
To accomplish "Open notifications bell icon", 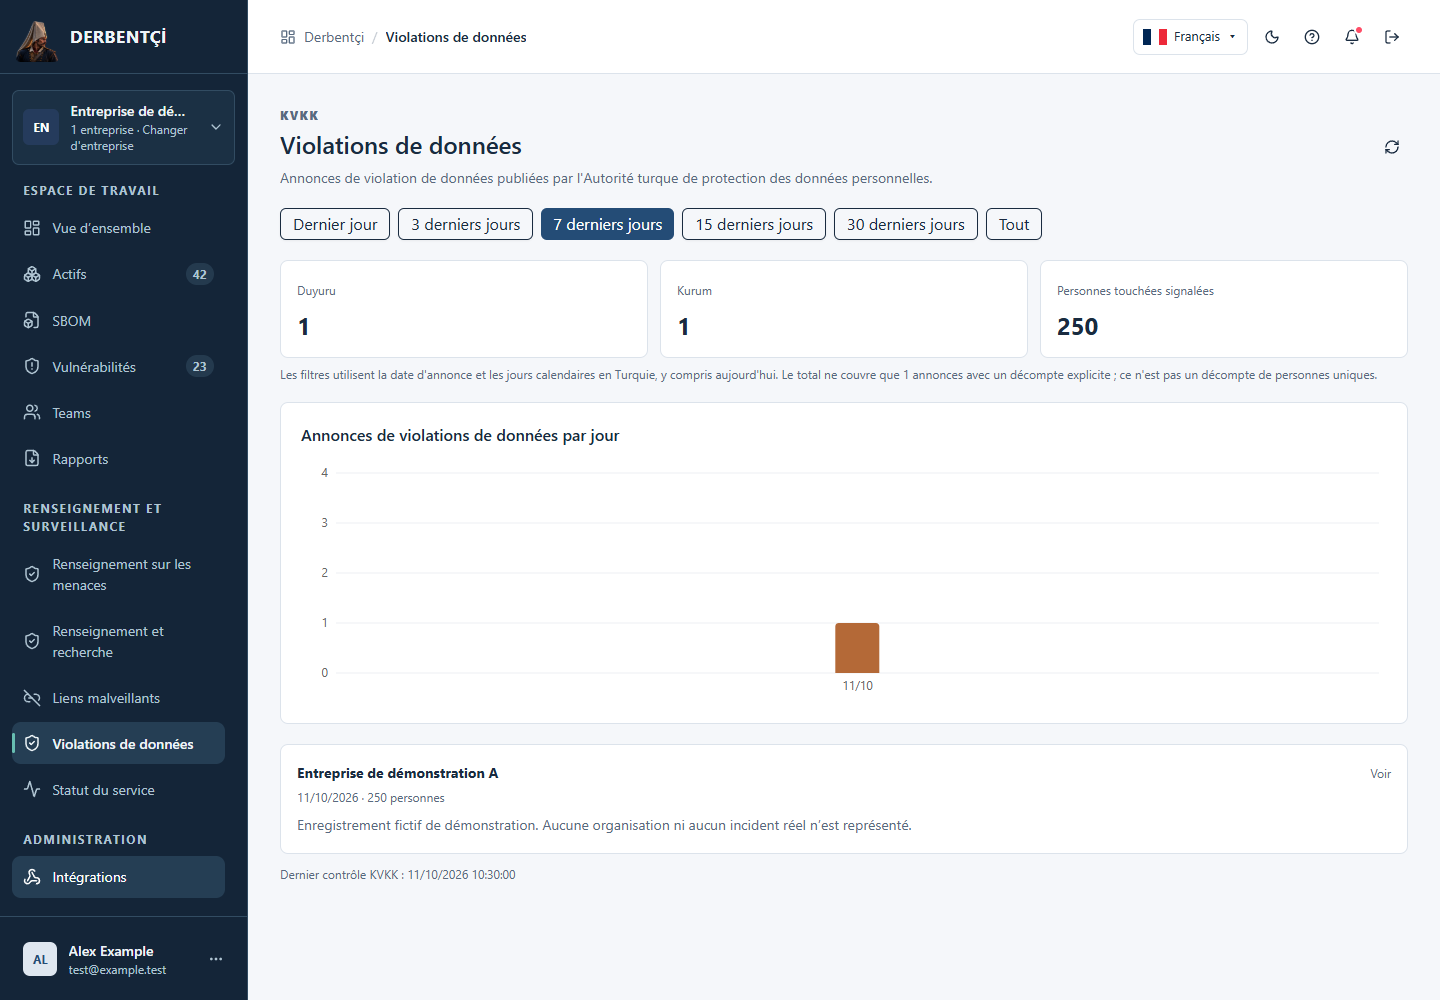I will point(1352,37).
